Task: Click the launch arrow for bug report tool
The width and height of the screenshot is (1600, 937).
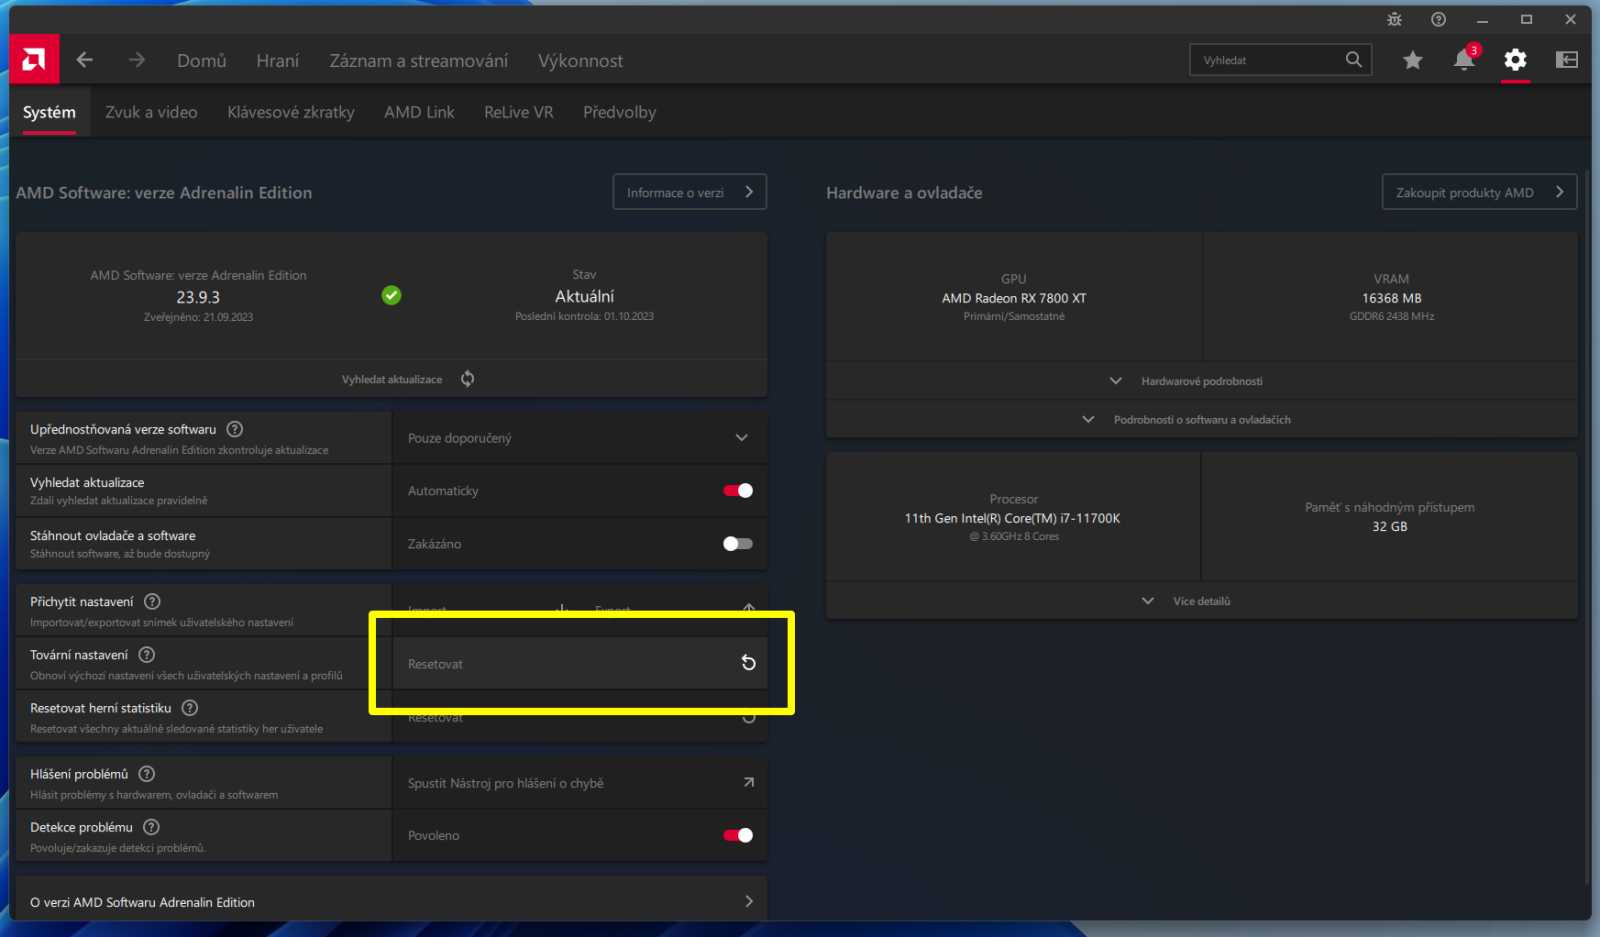Action: coord(748,782)
